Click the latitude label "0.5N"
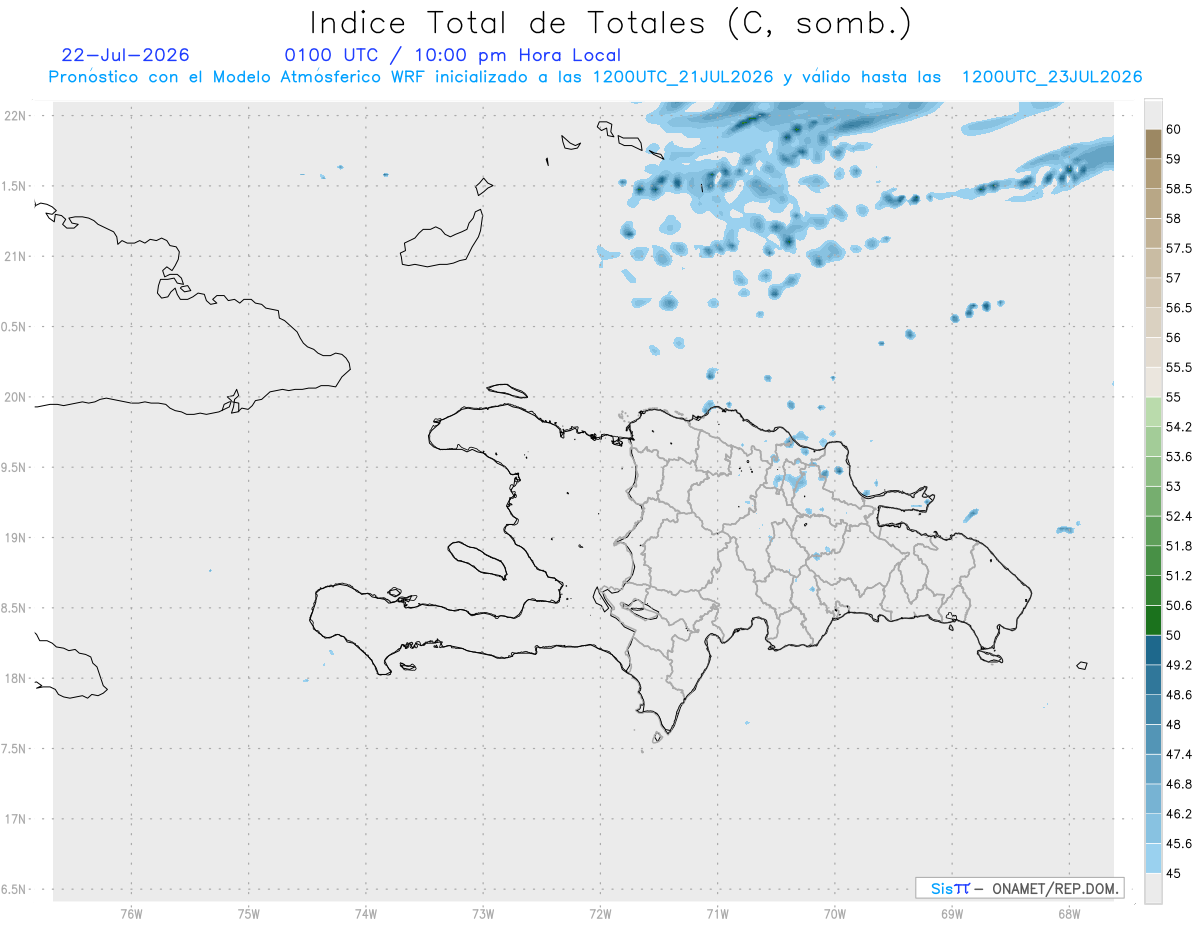Screen dimensions: 1200x927 15,327
